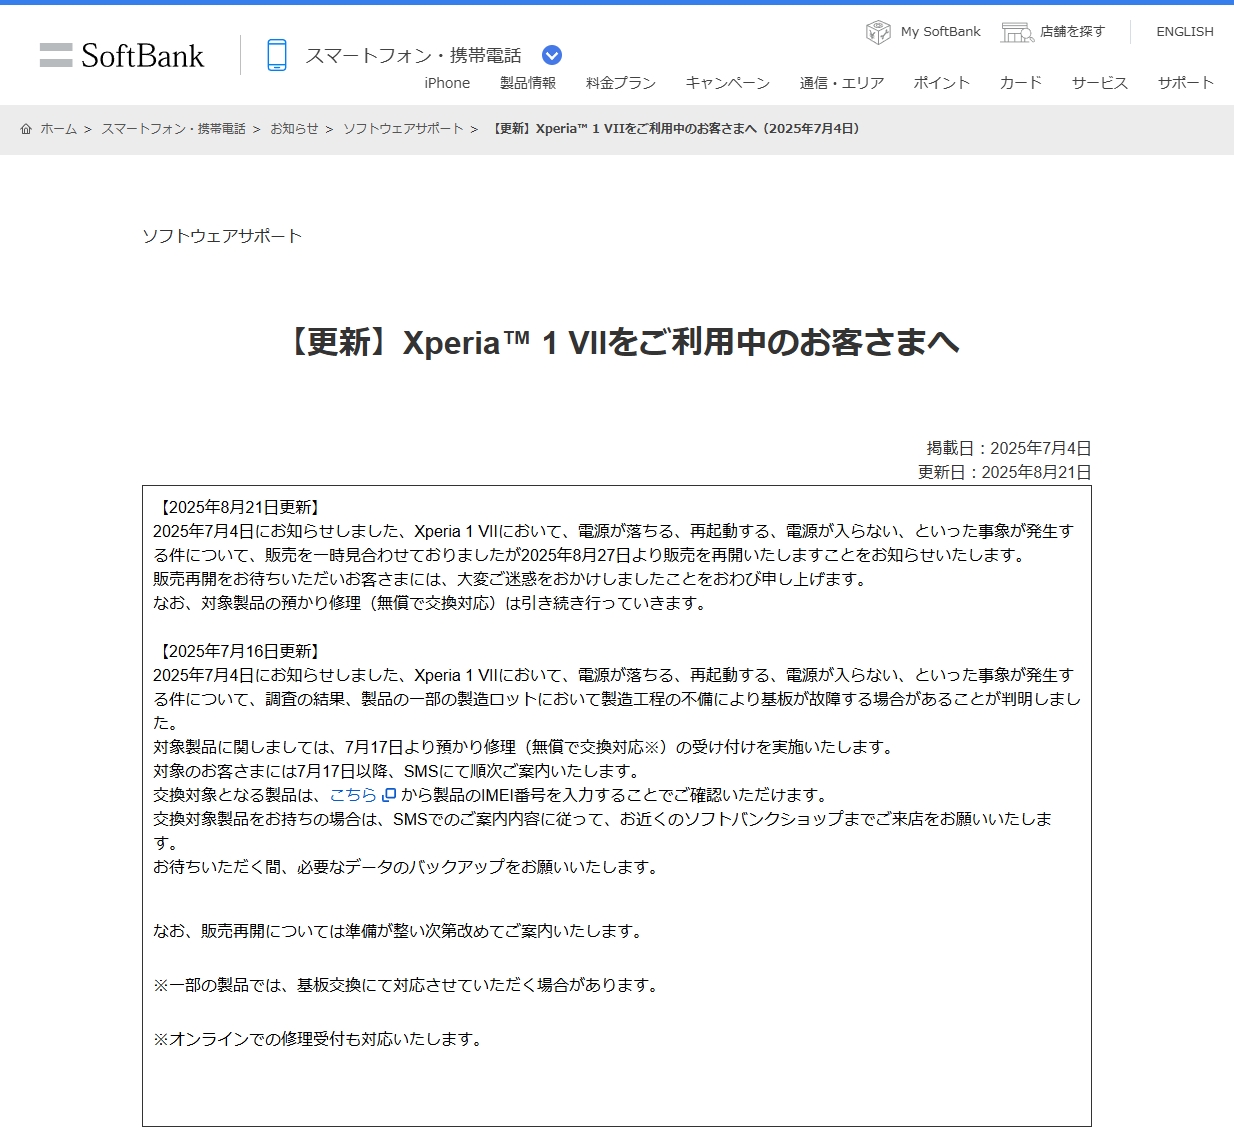The height and width of the screenshot is (1140, 1234).
Task: Click the こちら IMEI check link
Action: 353,795
